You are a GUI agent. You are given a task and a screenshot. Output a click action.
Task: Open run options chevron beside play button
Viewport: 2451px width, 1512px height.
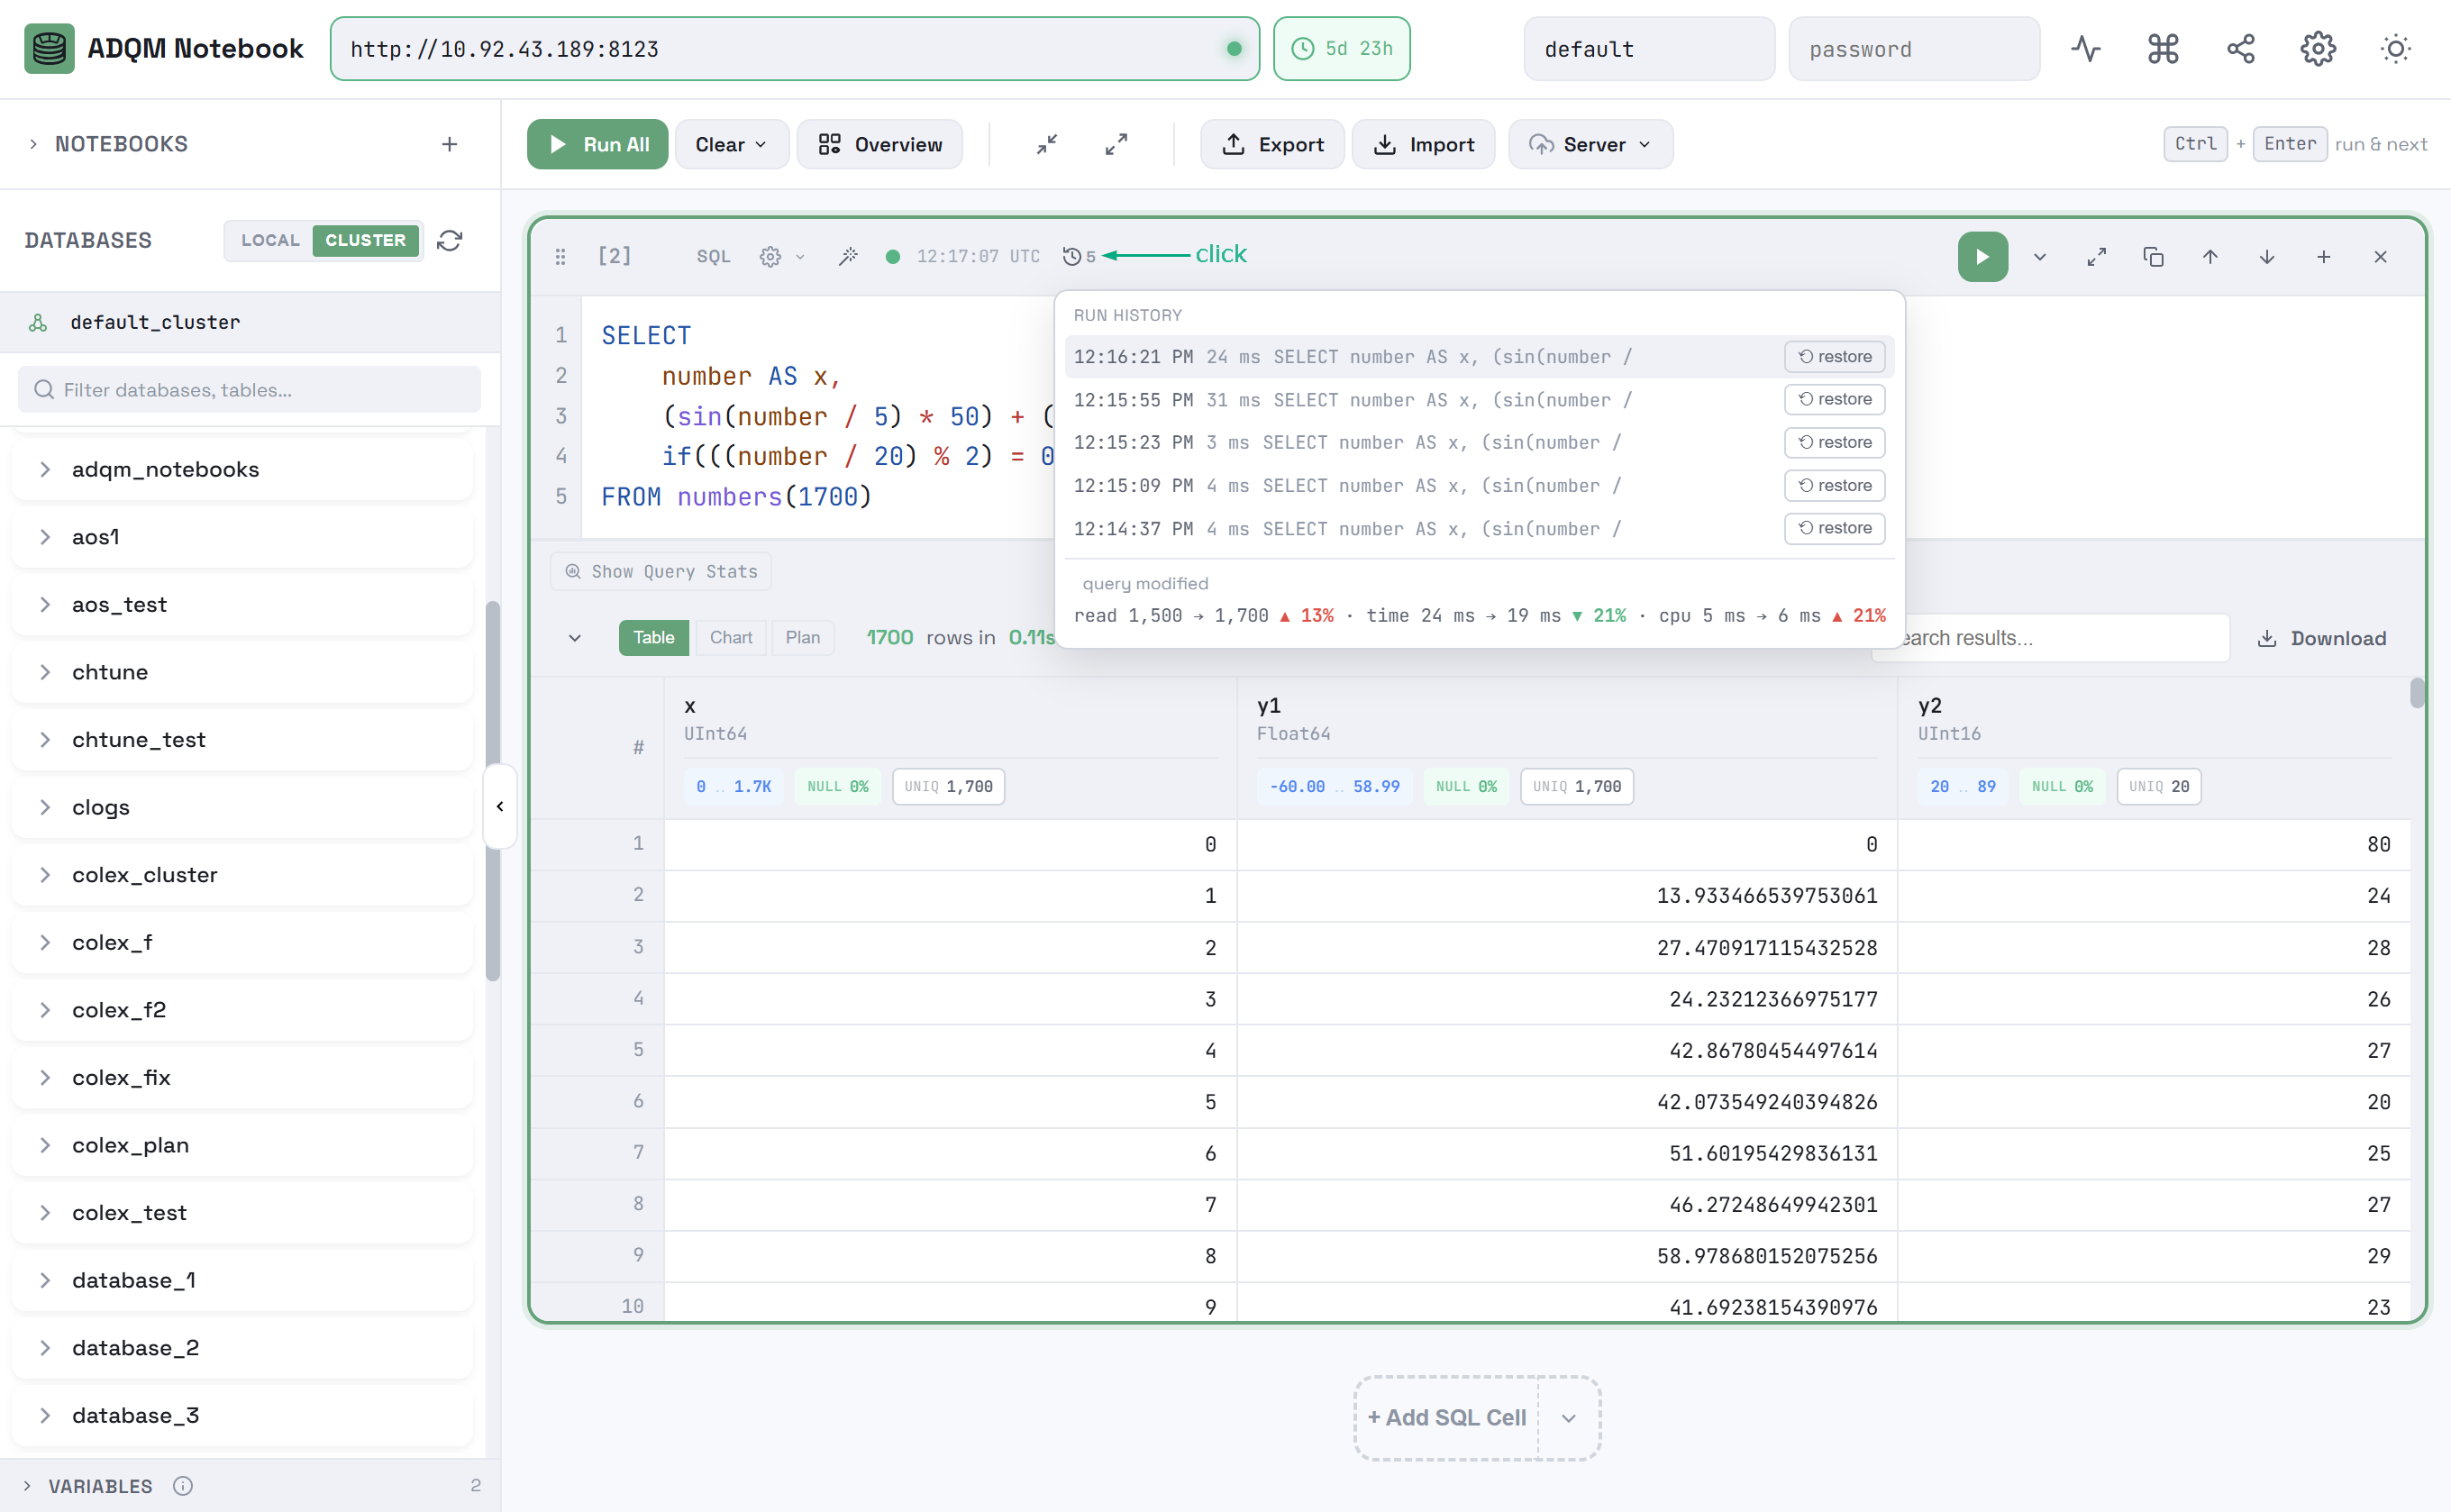[x=2039, y=257]
